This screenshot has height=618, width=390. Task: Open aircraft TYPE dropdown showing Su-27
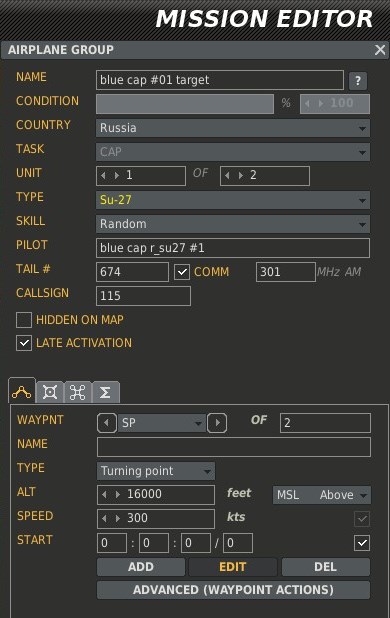[x=233, y=200]
